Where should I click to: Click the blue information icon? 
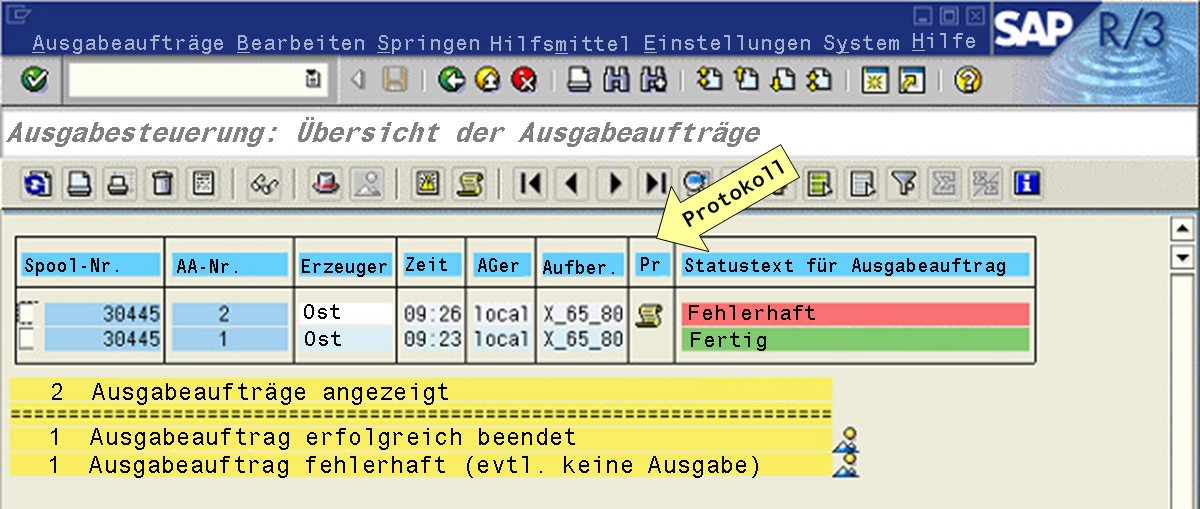[1026, 184]
